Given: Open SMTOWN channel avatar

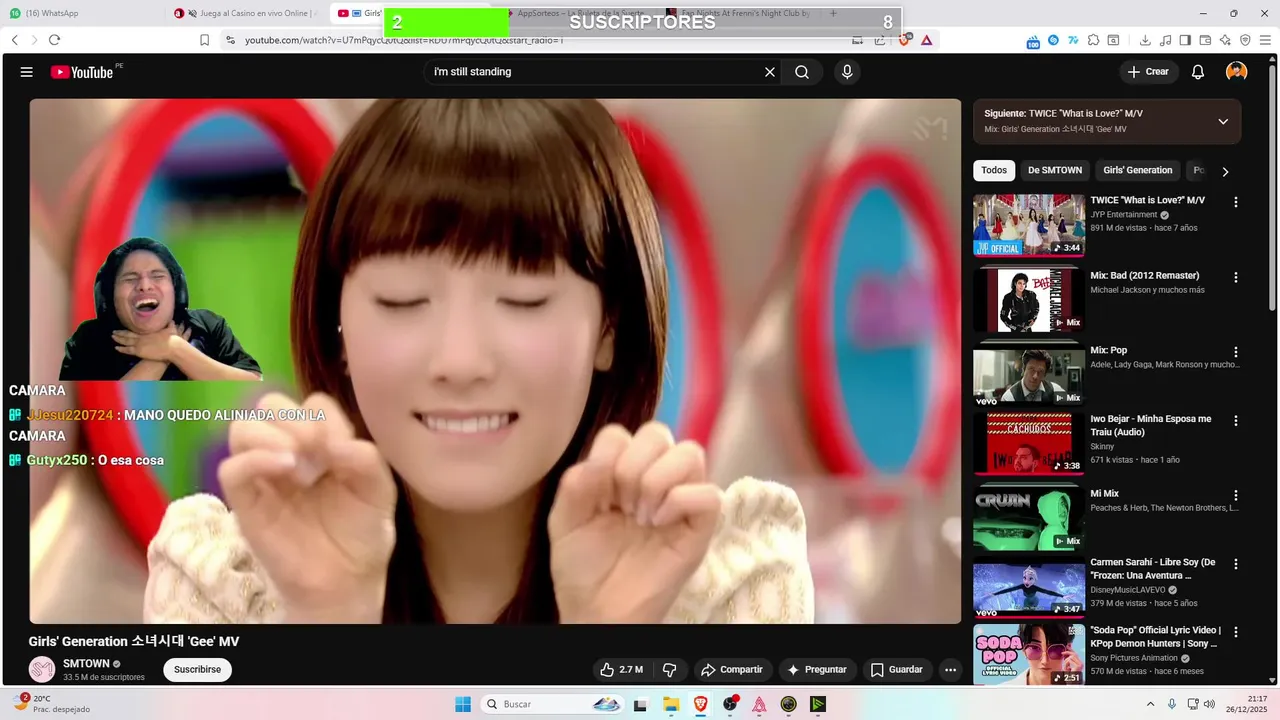Looking at the screenshot, I should (x=42, y=670).
